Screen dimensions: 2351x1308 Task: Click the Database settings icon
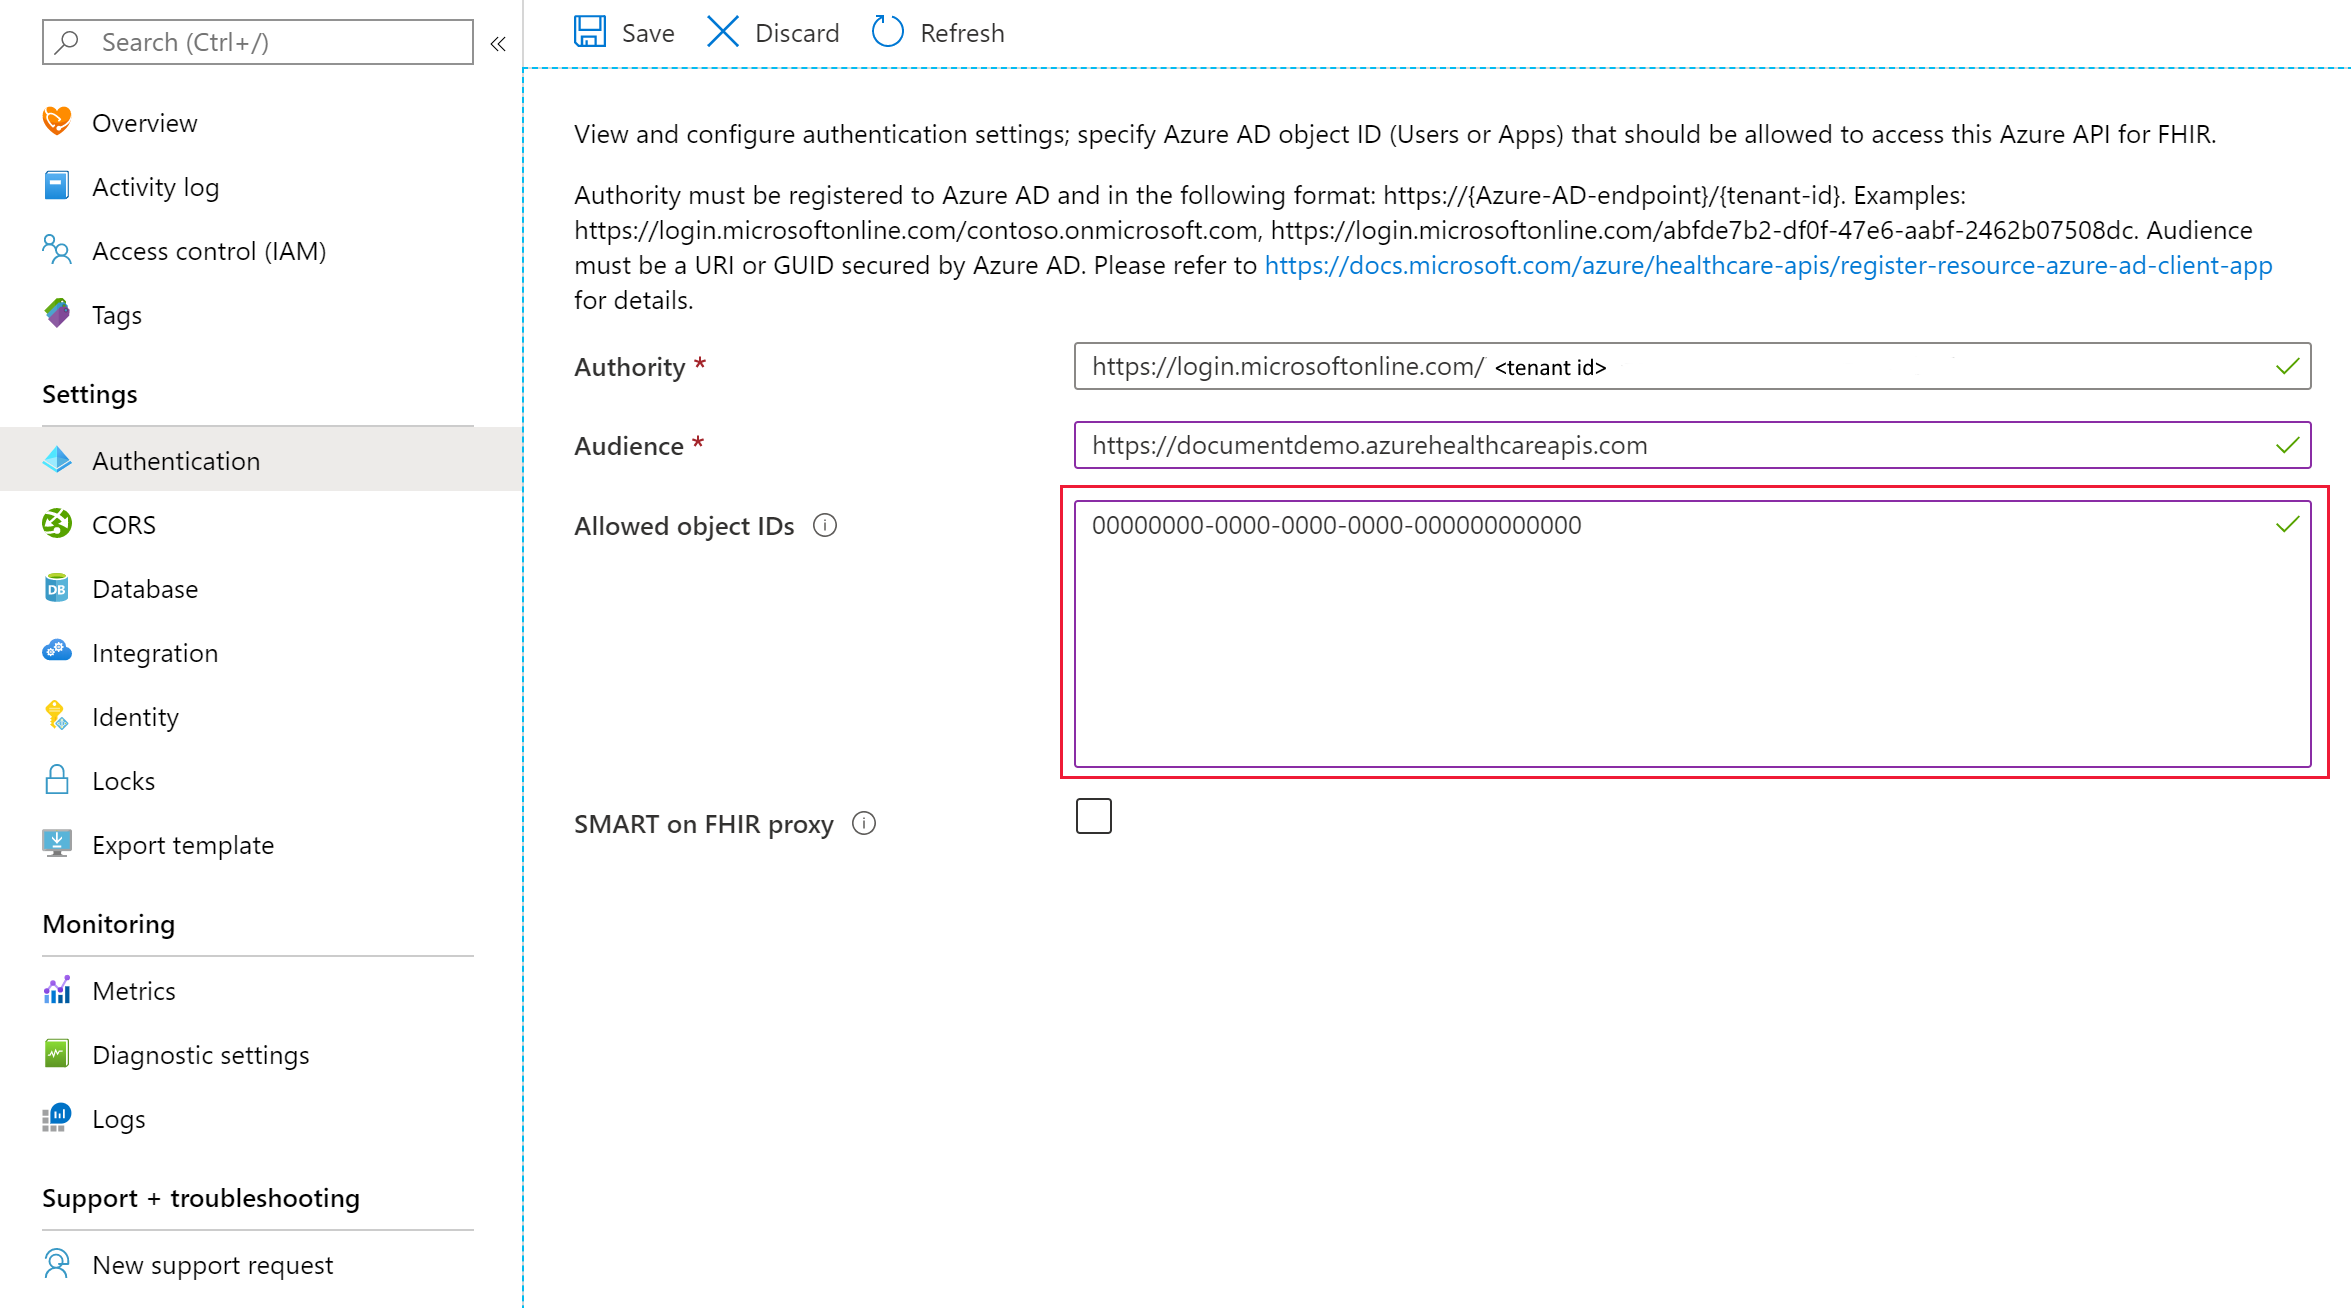coord(56,588)
